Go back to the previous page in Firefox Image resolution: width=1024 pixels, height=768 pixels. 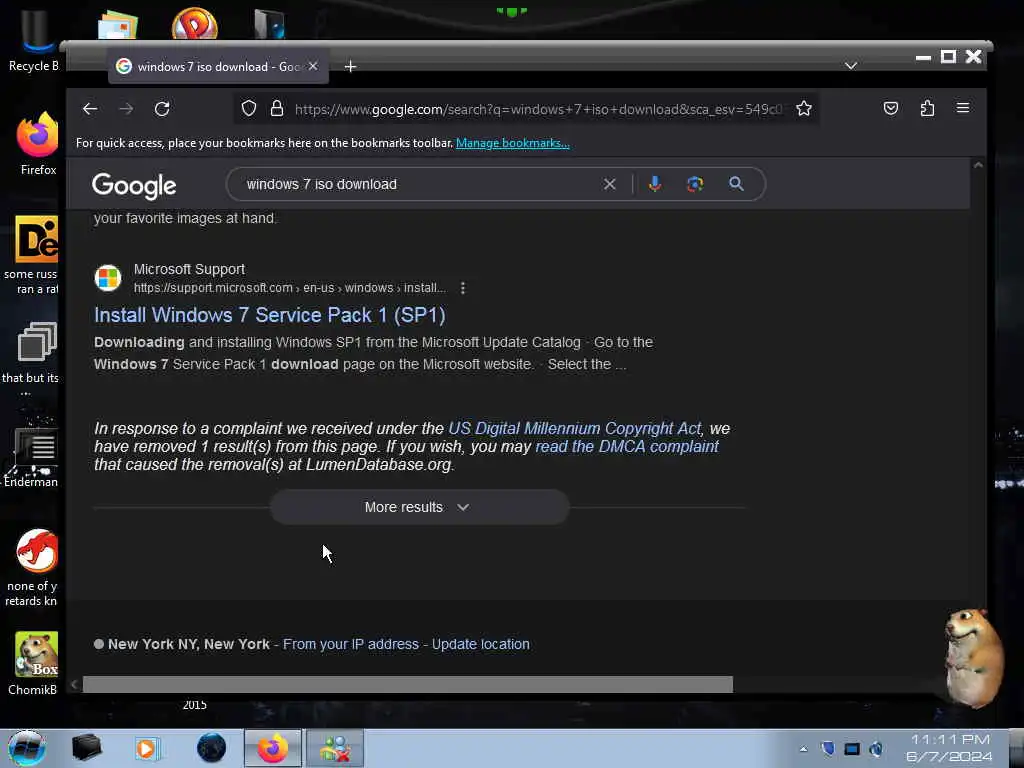pyautogui.click(x=90, y=109)
